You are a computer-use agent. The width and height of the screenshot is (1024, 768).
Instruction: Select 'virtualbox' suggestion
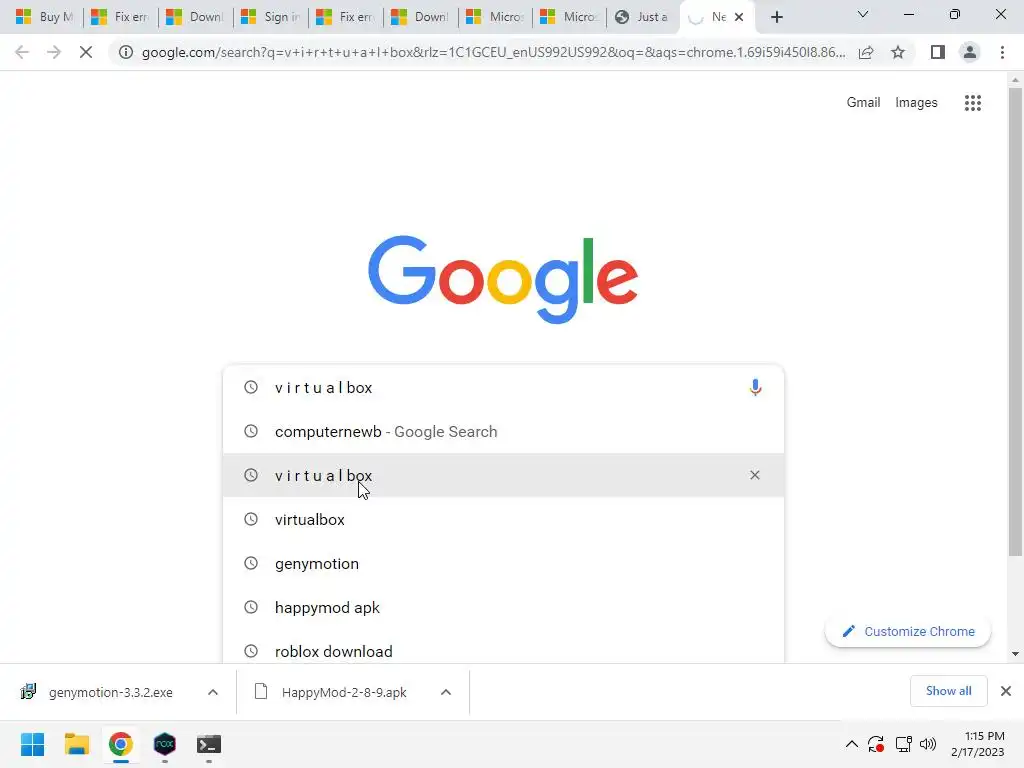[x=503, y=519]
